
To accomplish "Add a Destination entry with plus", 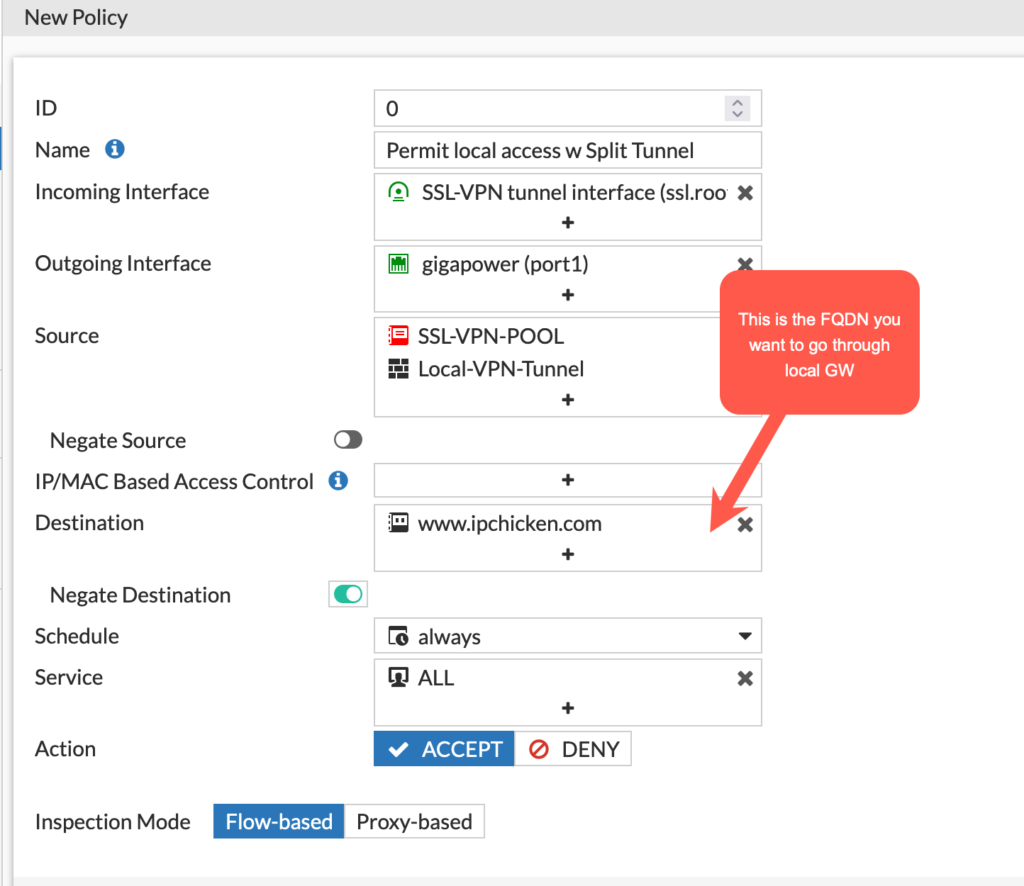I will (568, 554).
